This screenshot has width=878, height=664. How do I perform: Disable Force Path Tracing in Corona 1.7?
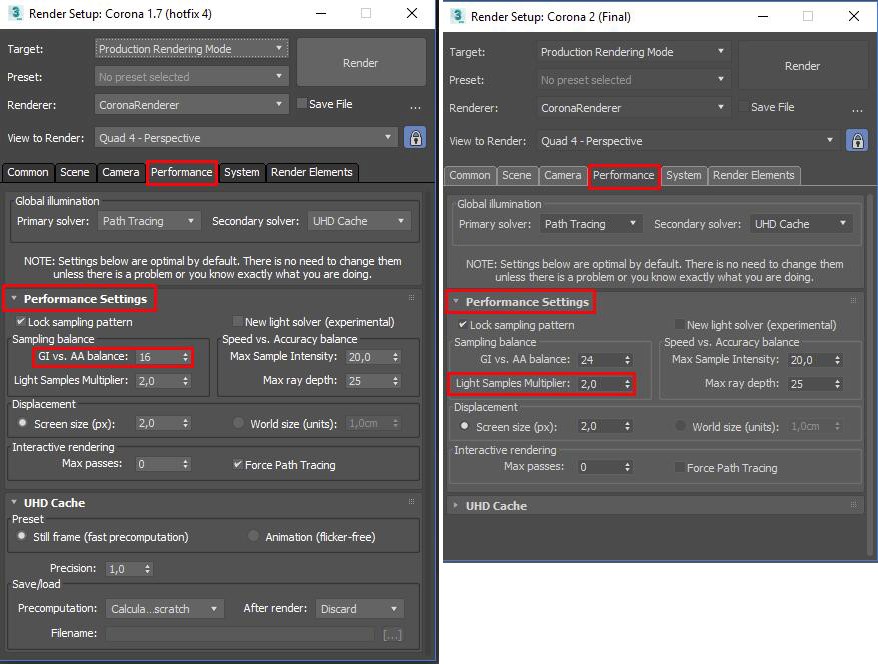238,464
